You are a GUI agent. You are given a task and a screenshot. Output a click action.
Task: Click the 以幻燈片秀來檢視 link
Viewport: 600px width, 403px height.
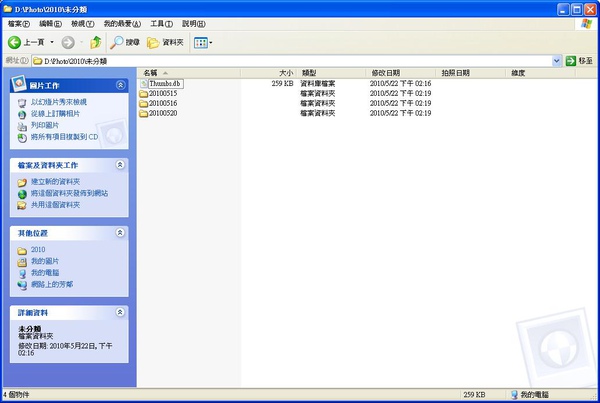(59, 102)
